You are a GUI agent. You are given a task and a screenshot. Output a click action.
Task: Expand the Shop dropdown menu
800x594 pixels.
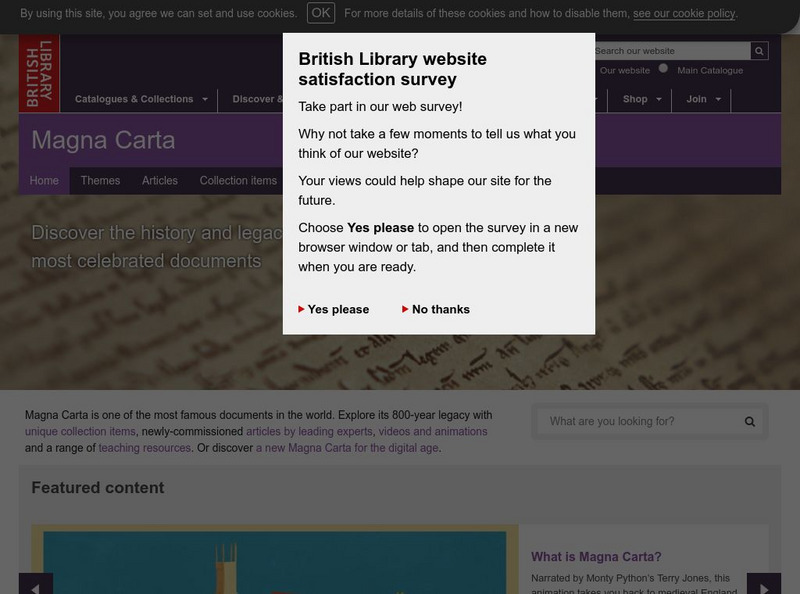pyautogui.click(x=642, y=99)
